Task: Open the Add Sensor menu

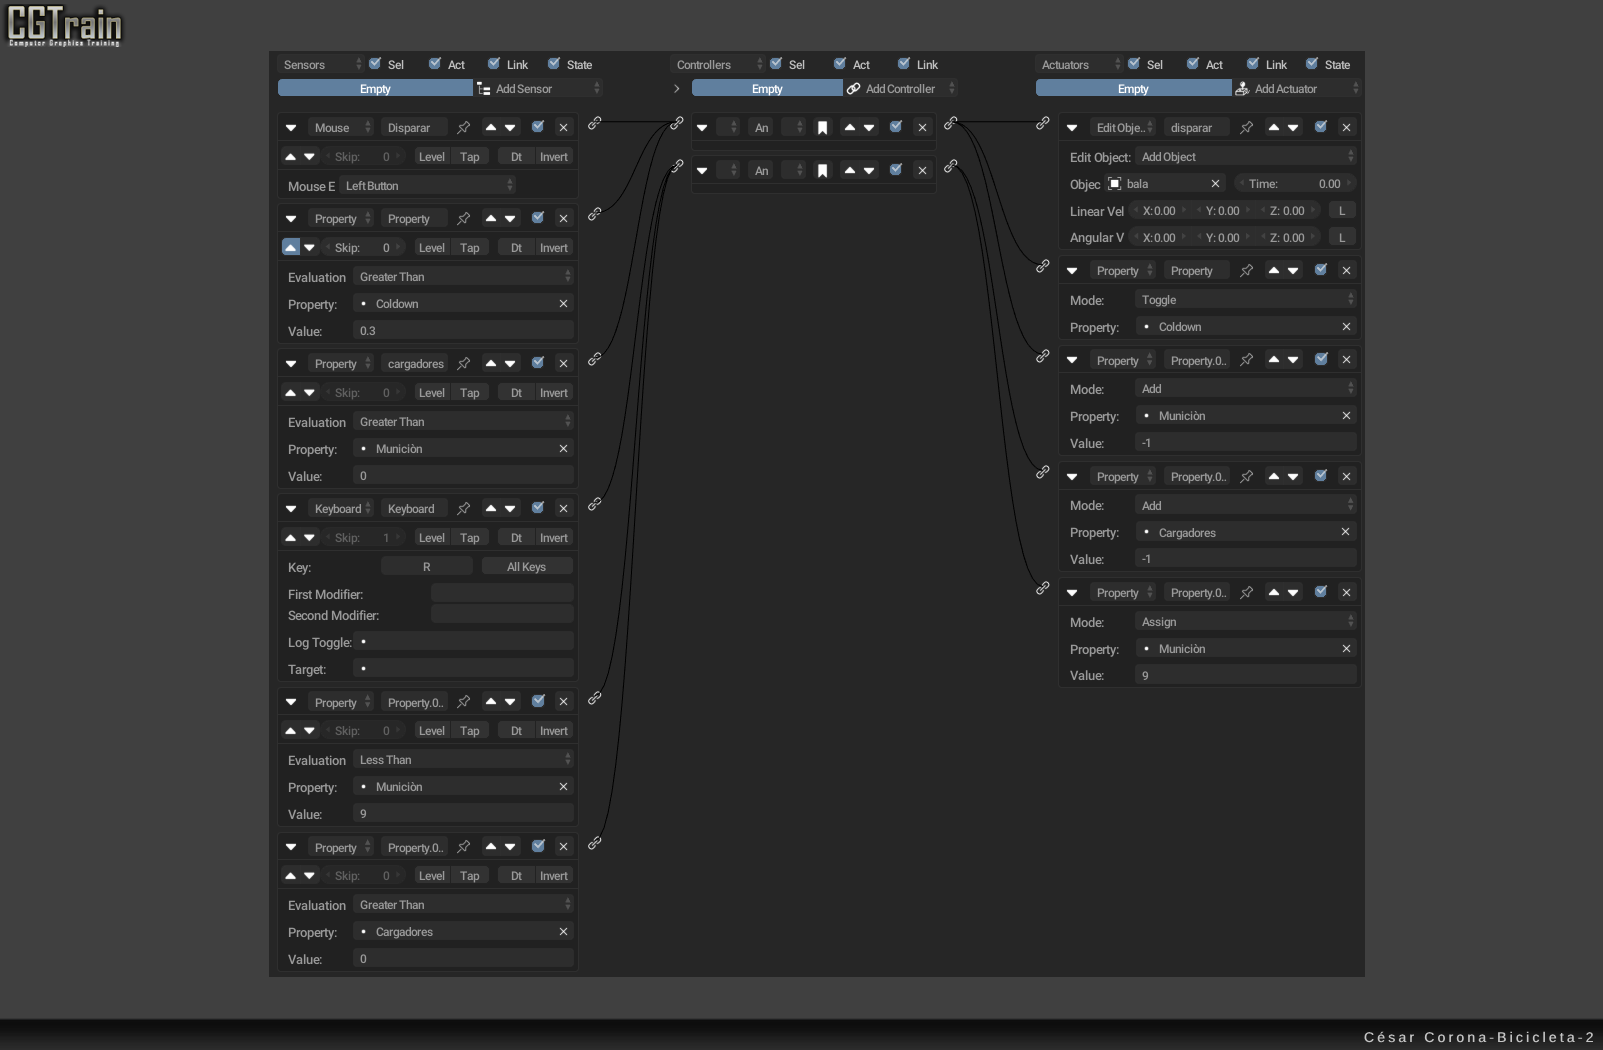Action: coord(538,89)
